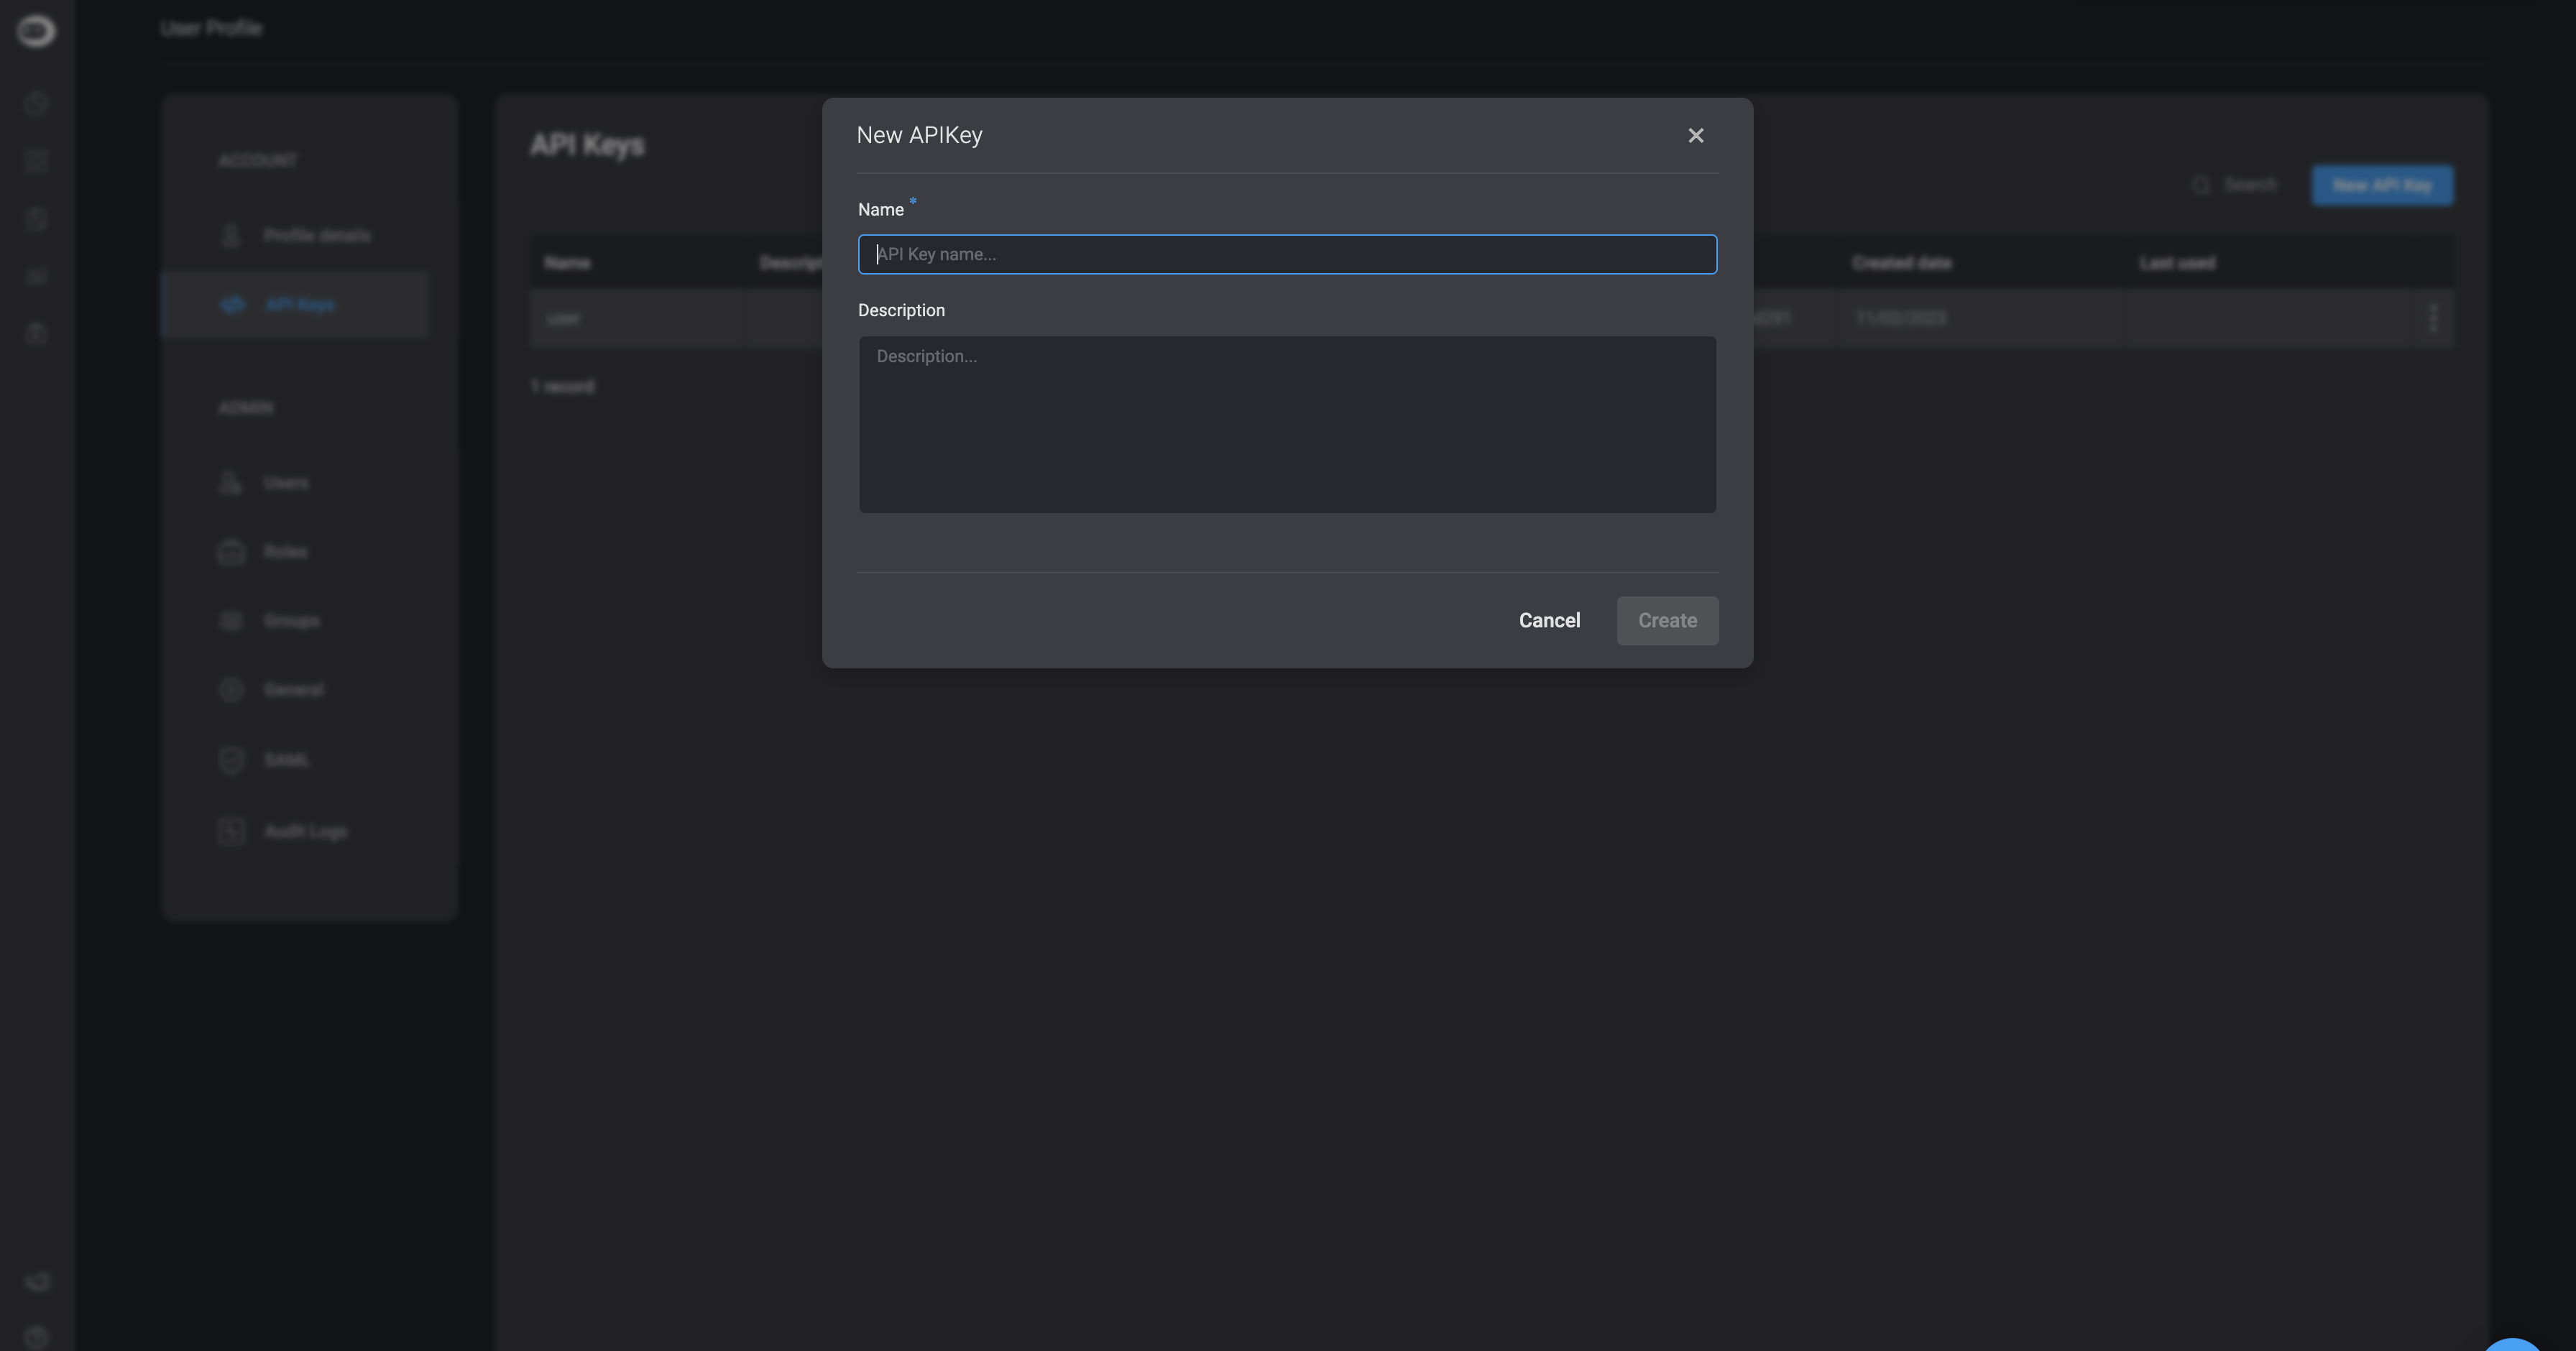This screenshot has height=1351, width=2576.
Task: Click the blurred New API Key button
Action: [x=2381, y=185]
